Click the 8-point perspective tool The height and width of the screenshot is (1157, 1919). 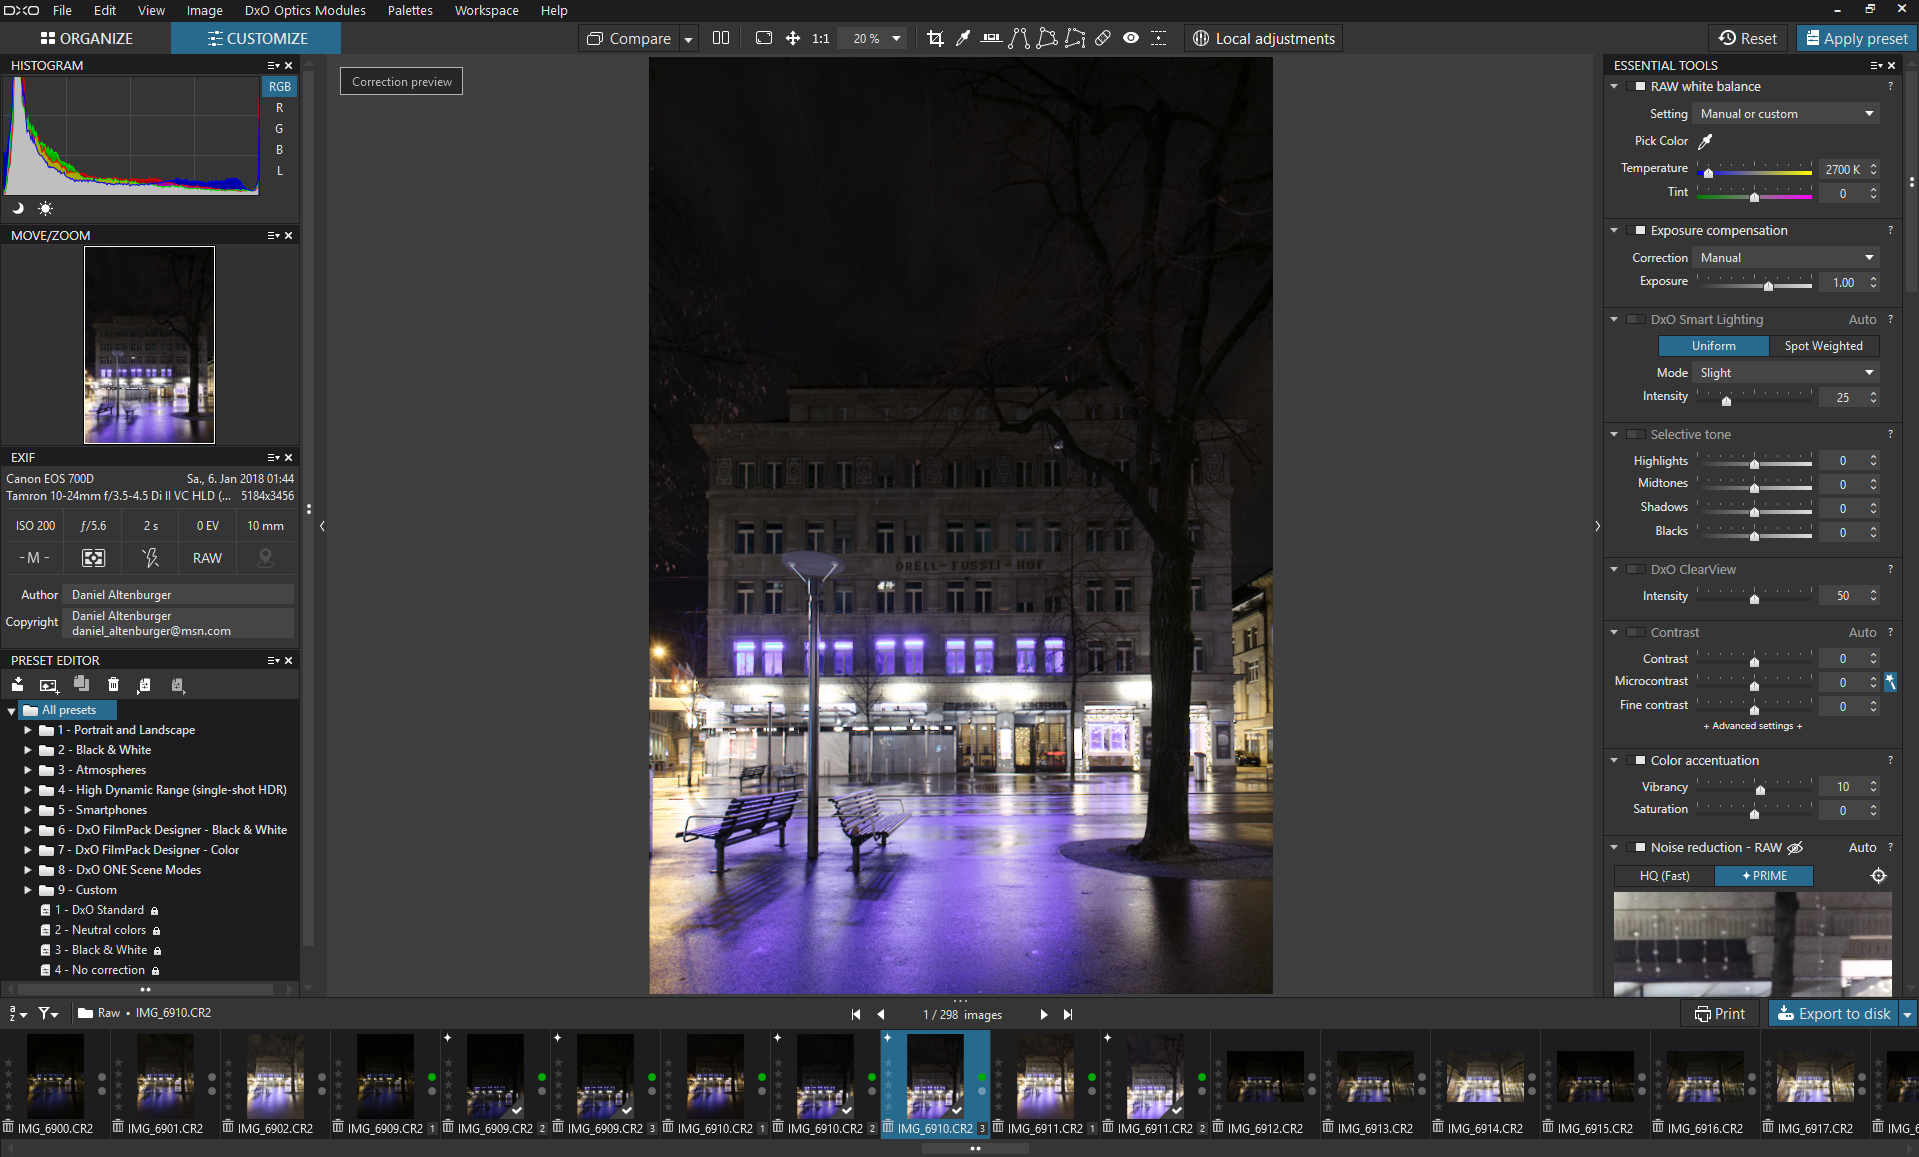(1075, 38)
